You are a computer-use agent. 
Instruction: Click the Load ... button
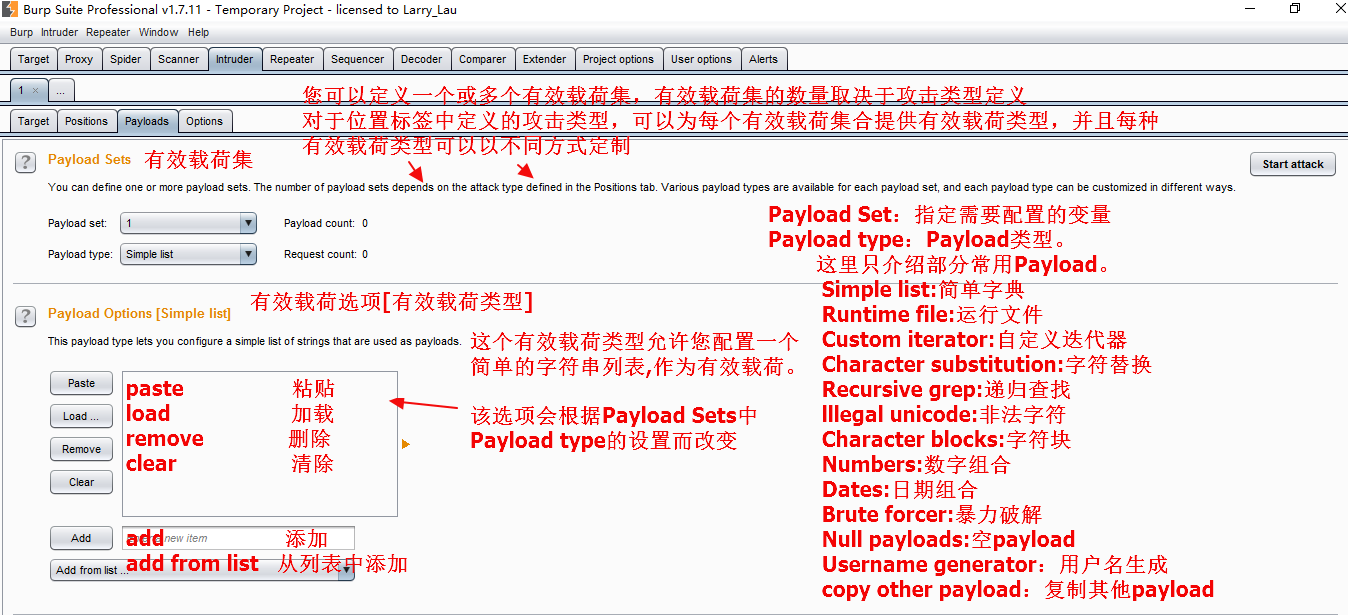click(81, 416)
